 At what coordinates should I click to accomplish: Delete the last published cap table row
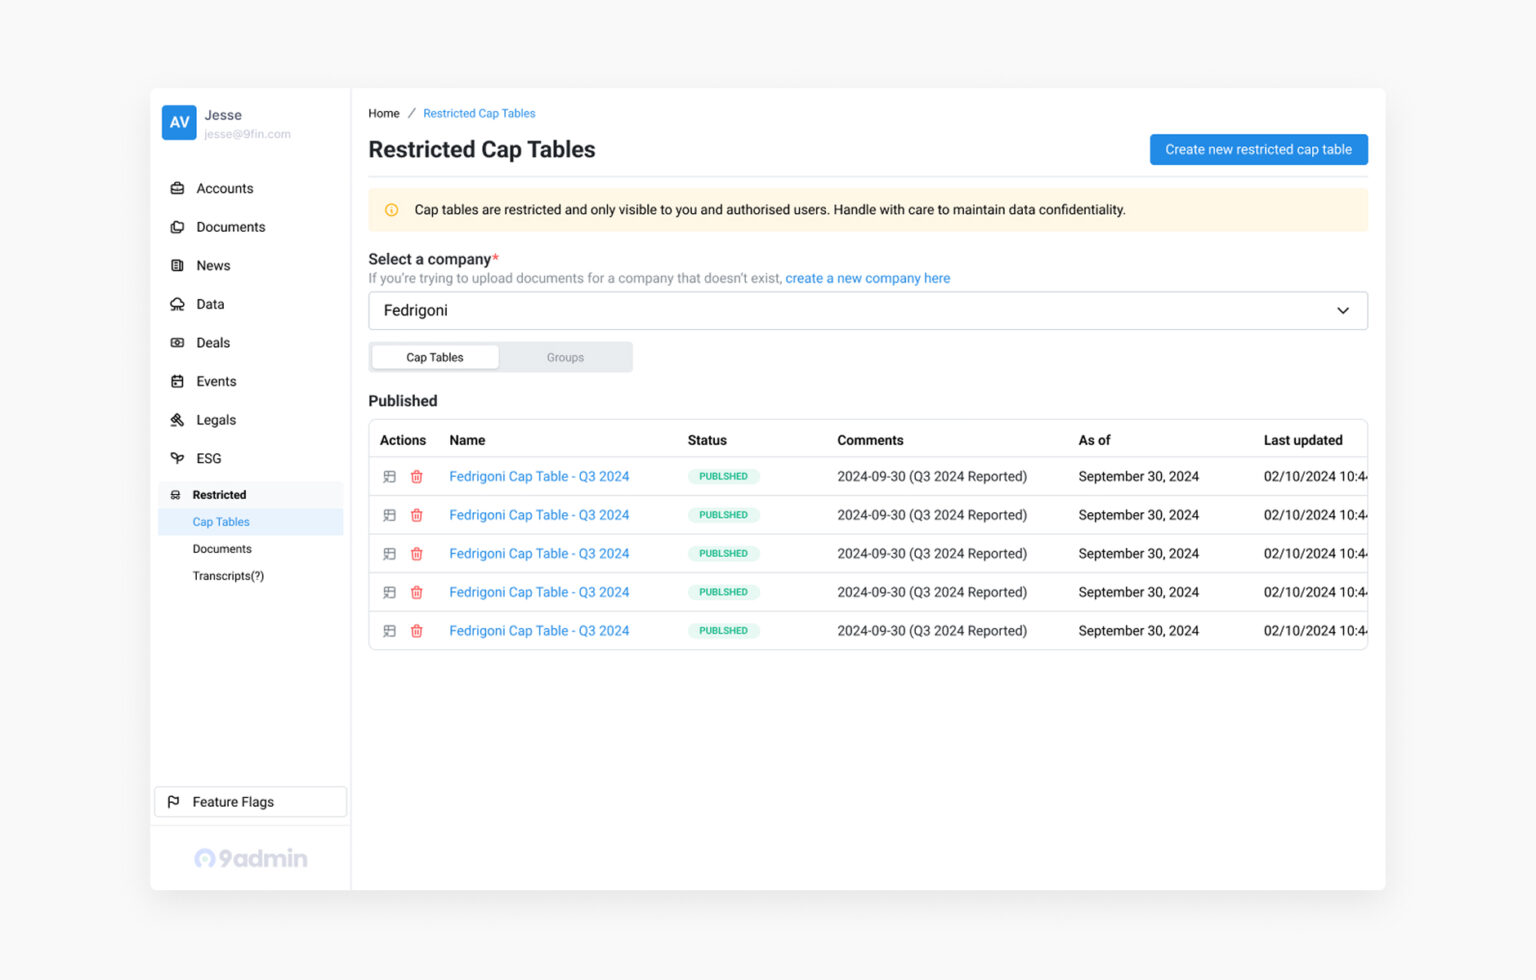click(x=417, y=631)
